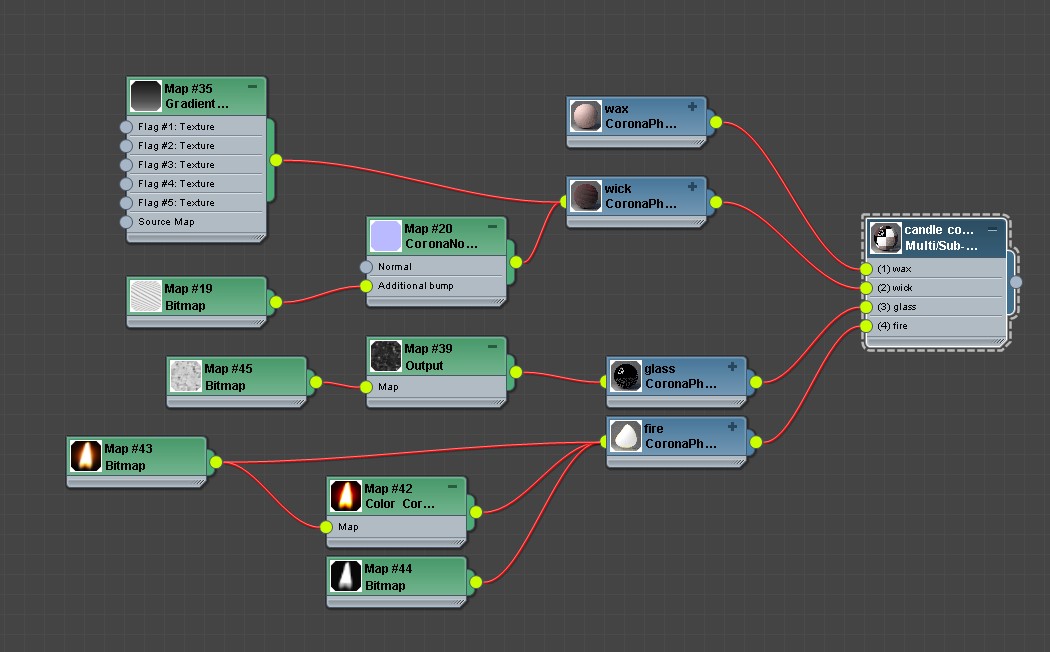
Task: Click the Source Map input socket
Action: point(126,222)
